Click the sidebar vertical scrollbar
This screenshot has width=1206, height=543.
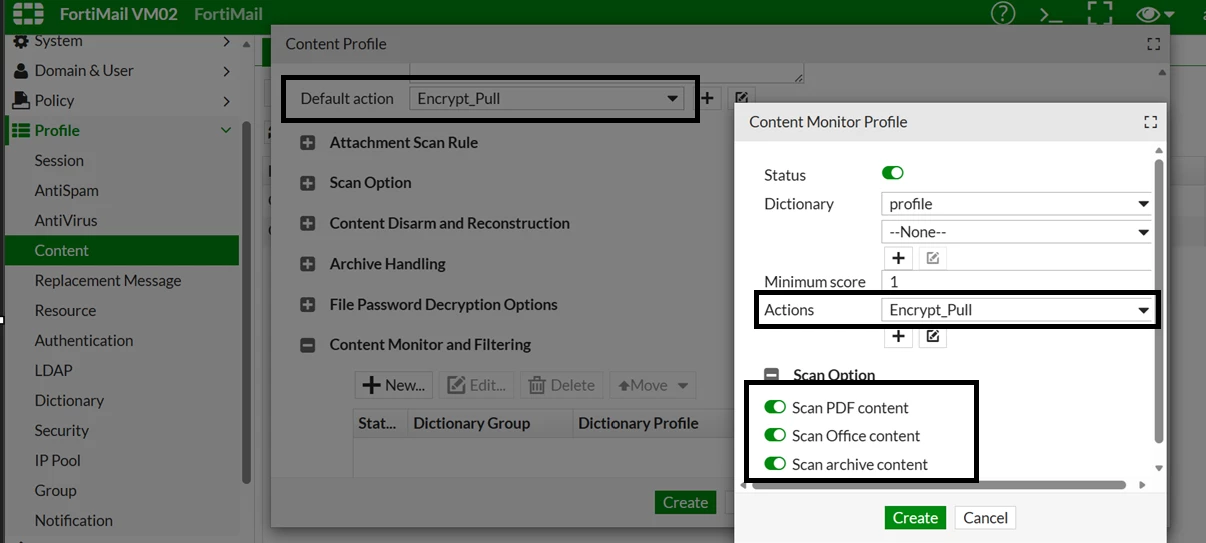click(246, 300)
